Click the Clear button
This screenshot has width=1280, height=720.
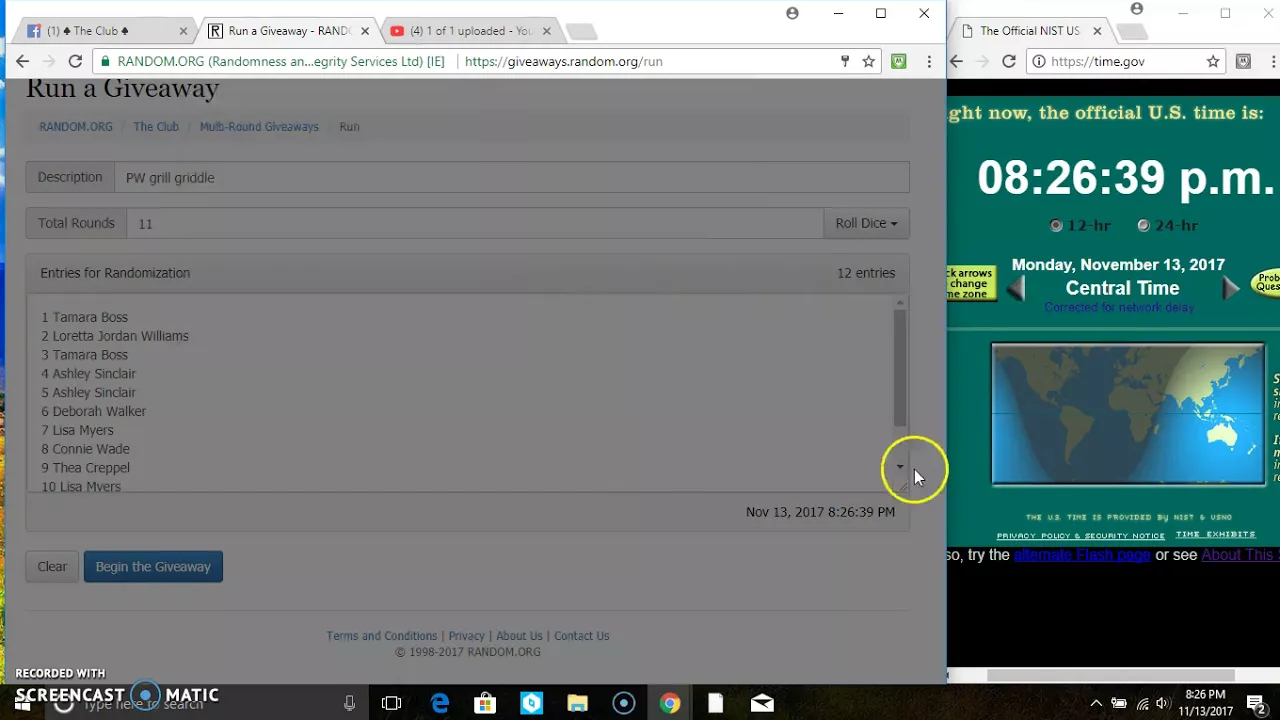[x=52, y=566]
